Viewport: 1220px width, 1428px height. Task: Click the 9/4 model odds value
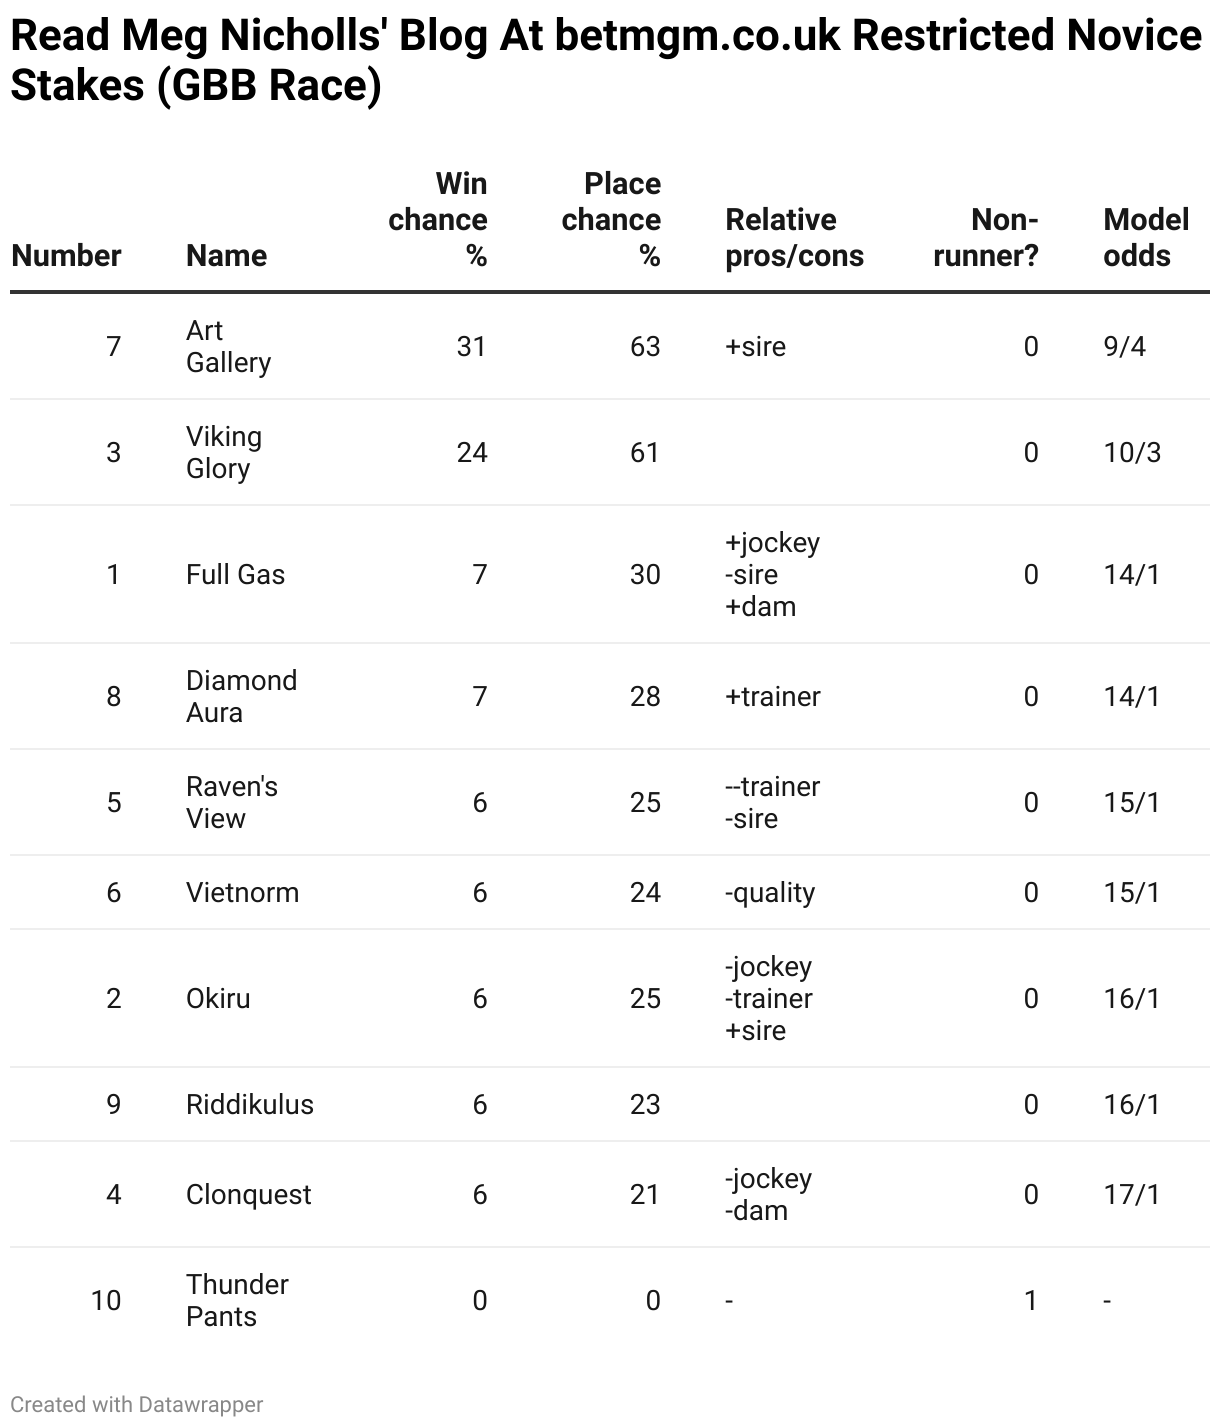1125,346
